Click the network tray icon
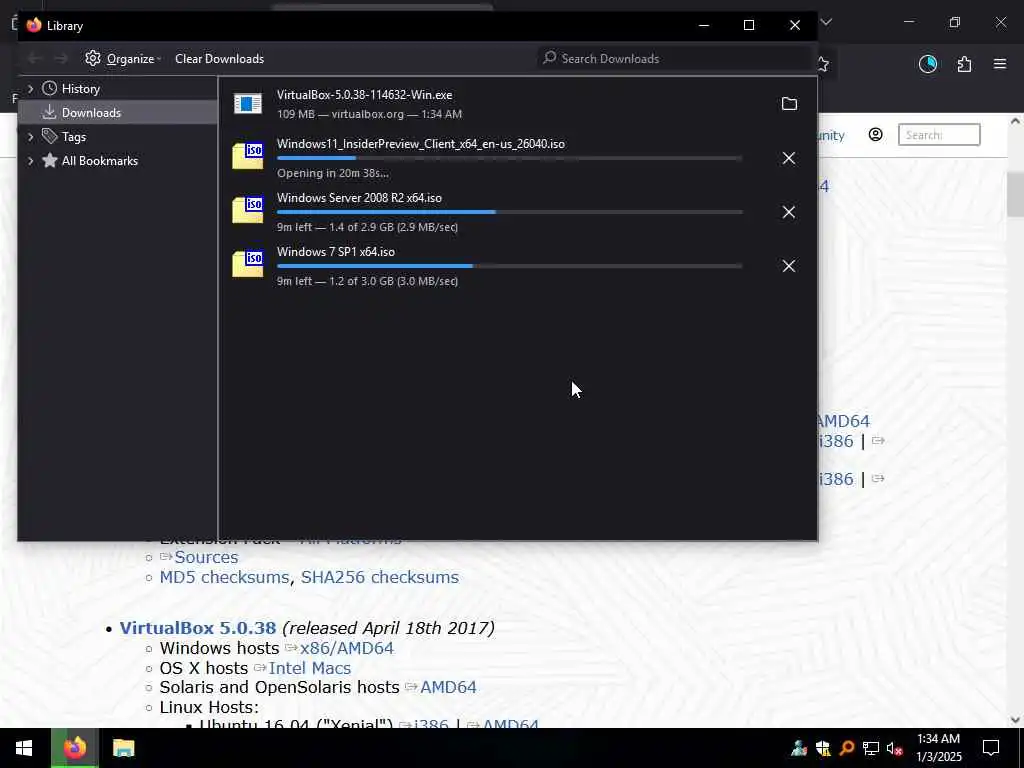This screenshot has width=1024, height=768. pyautogui.click(x=871, y=748)
